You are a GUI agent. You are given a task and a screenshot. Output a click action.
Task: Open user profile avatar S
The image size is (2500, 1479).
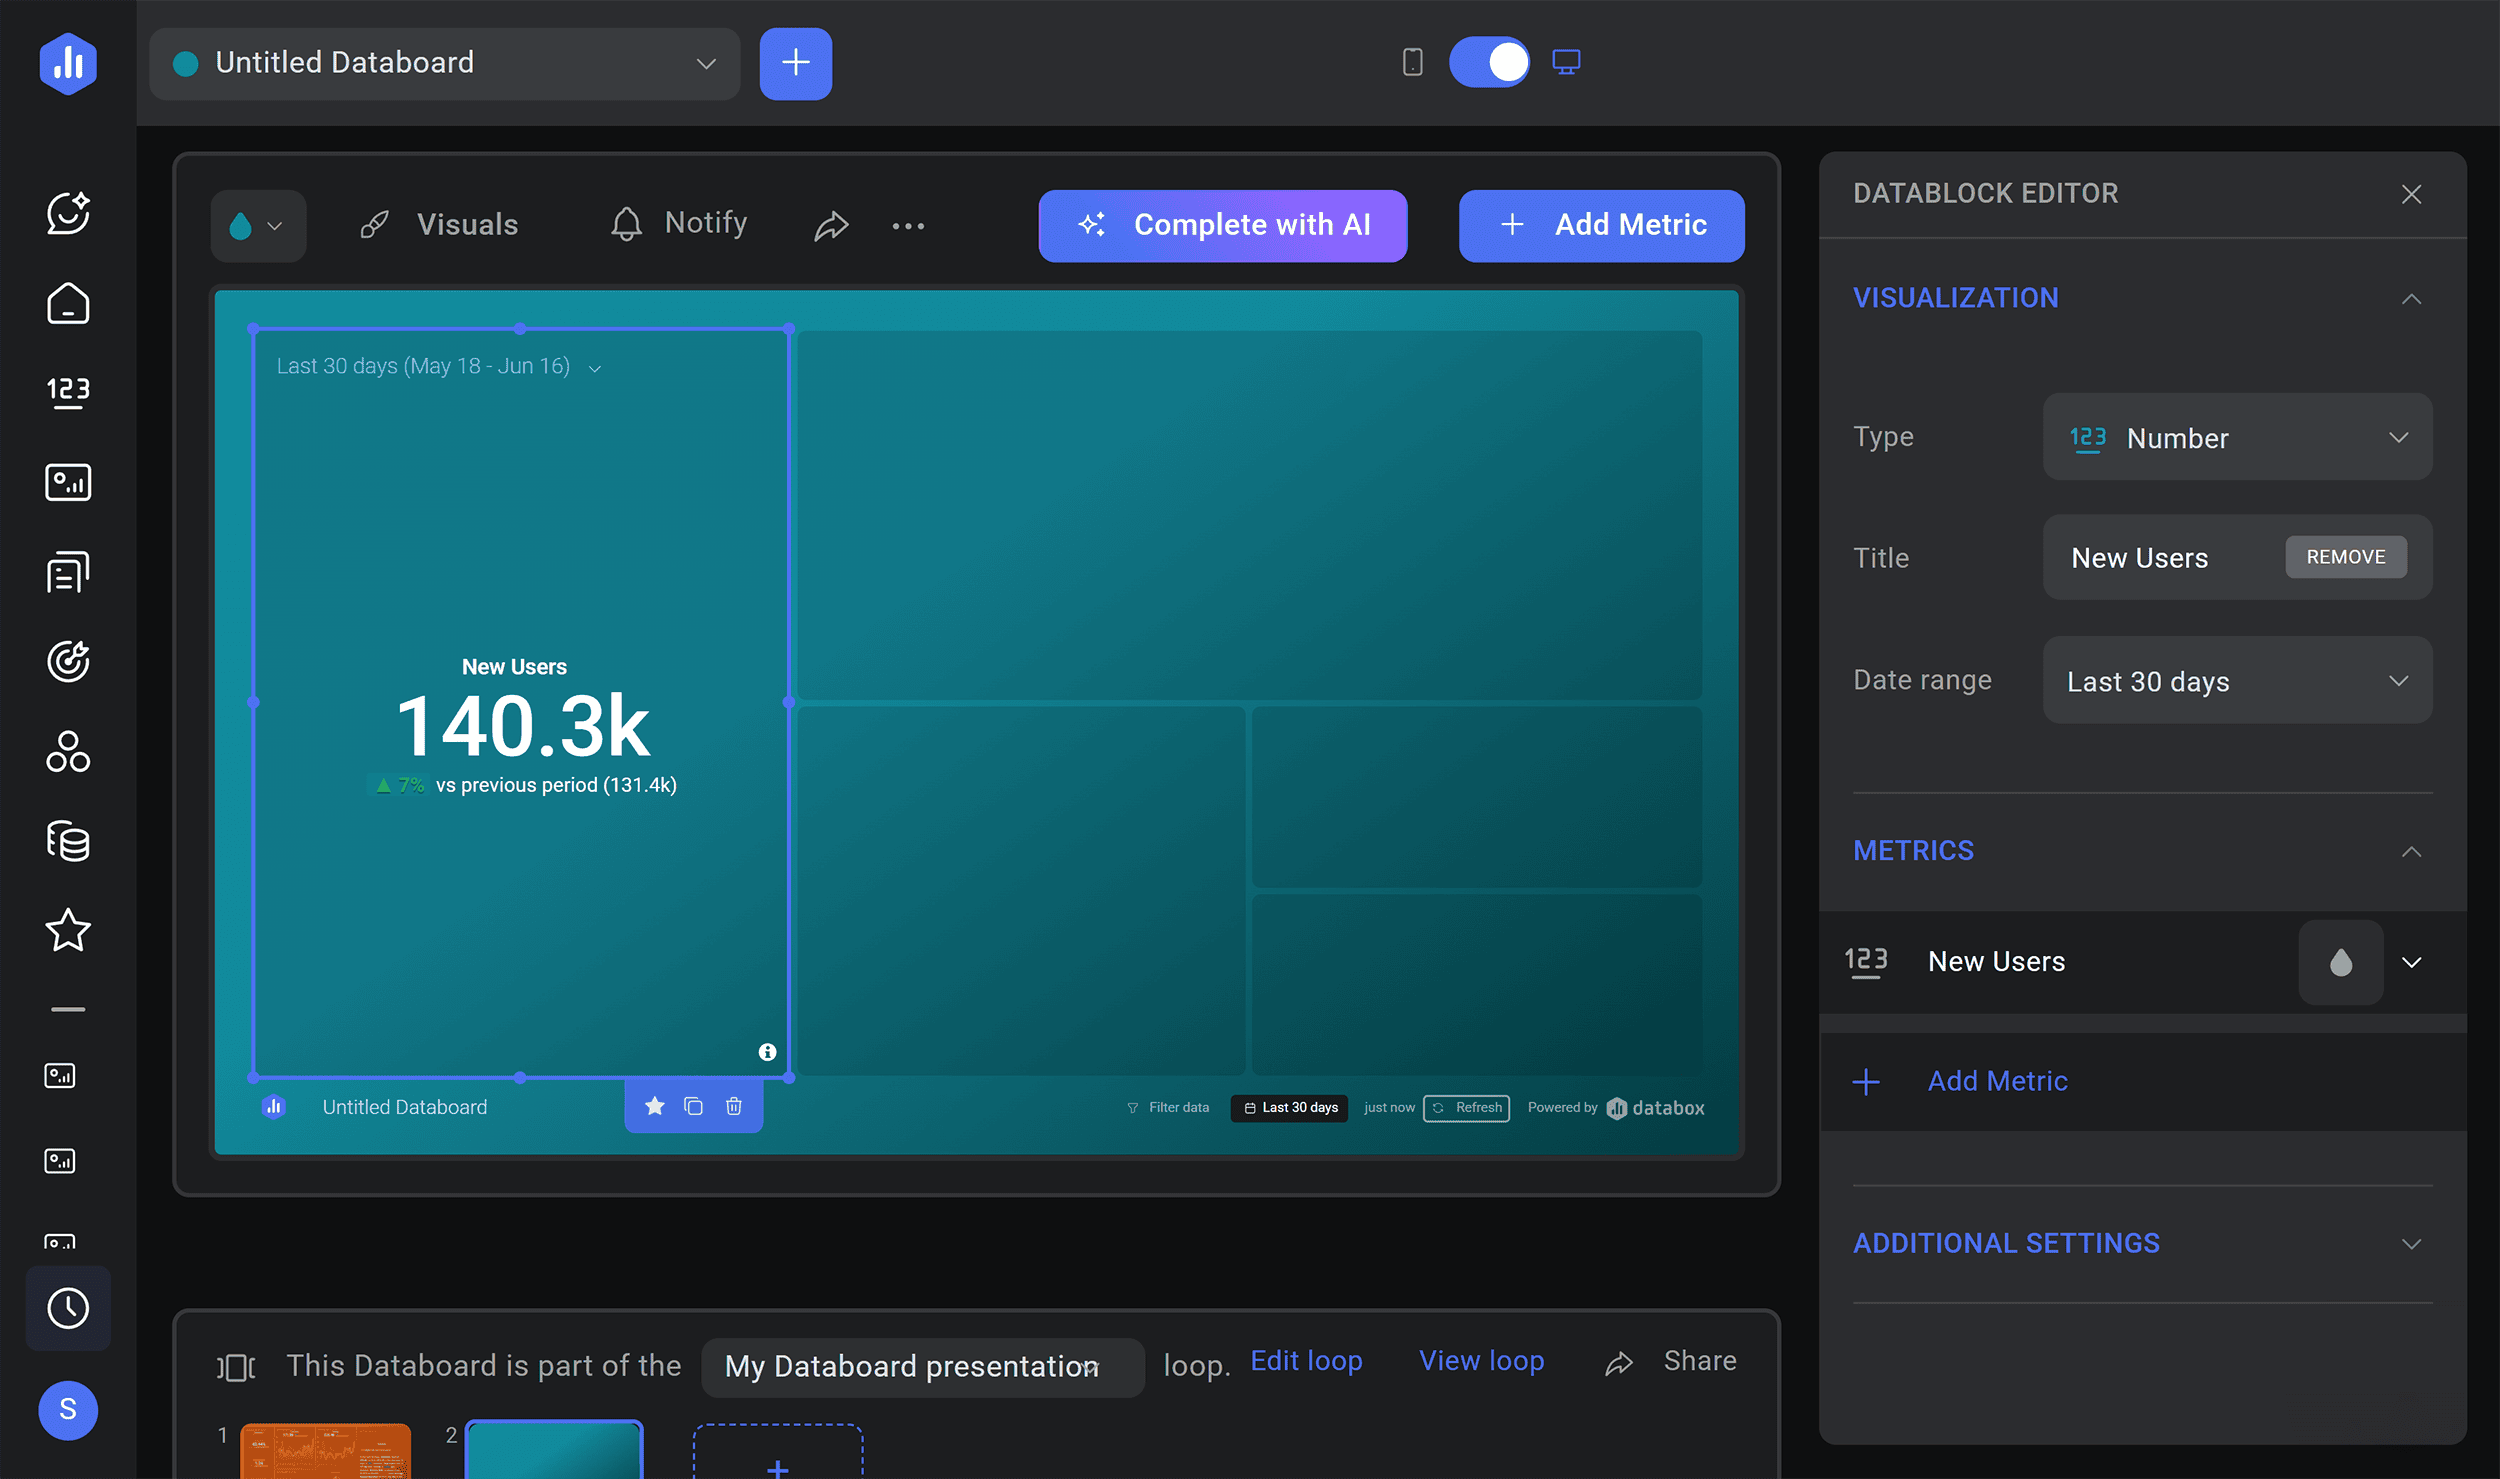[x=68, y=1410]
